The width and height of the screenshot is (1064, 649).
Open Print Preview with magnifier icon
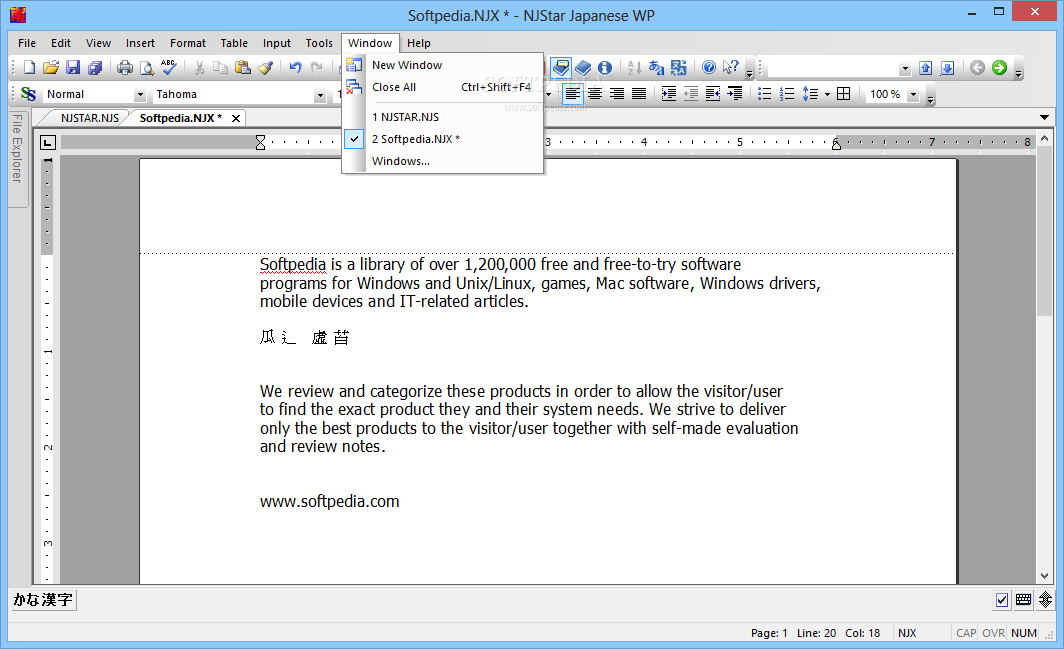(147, 67)
